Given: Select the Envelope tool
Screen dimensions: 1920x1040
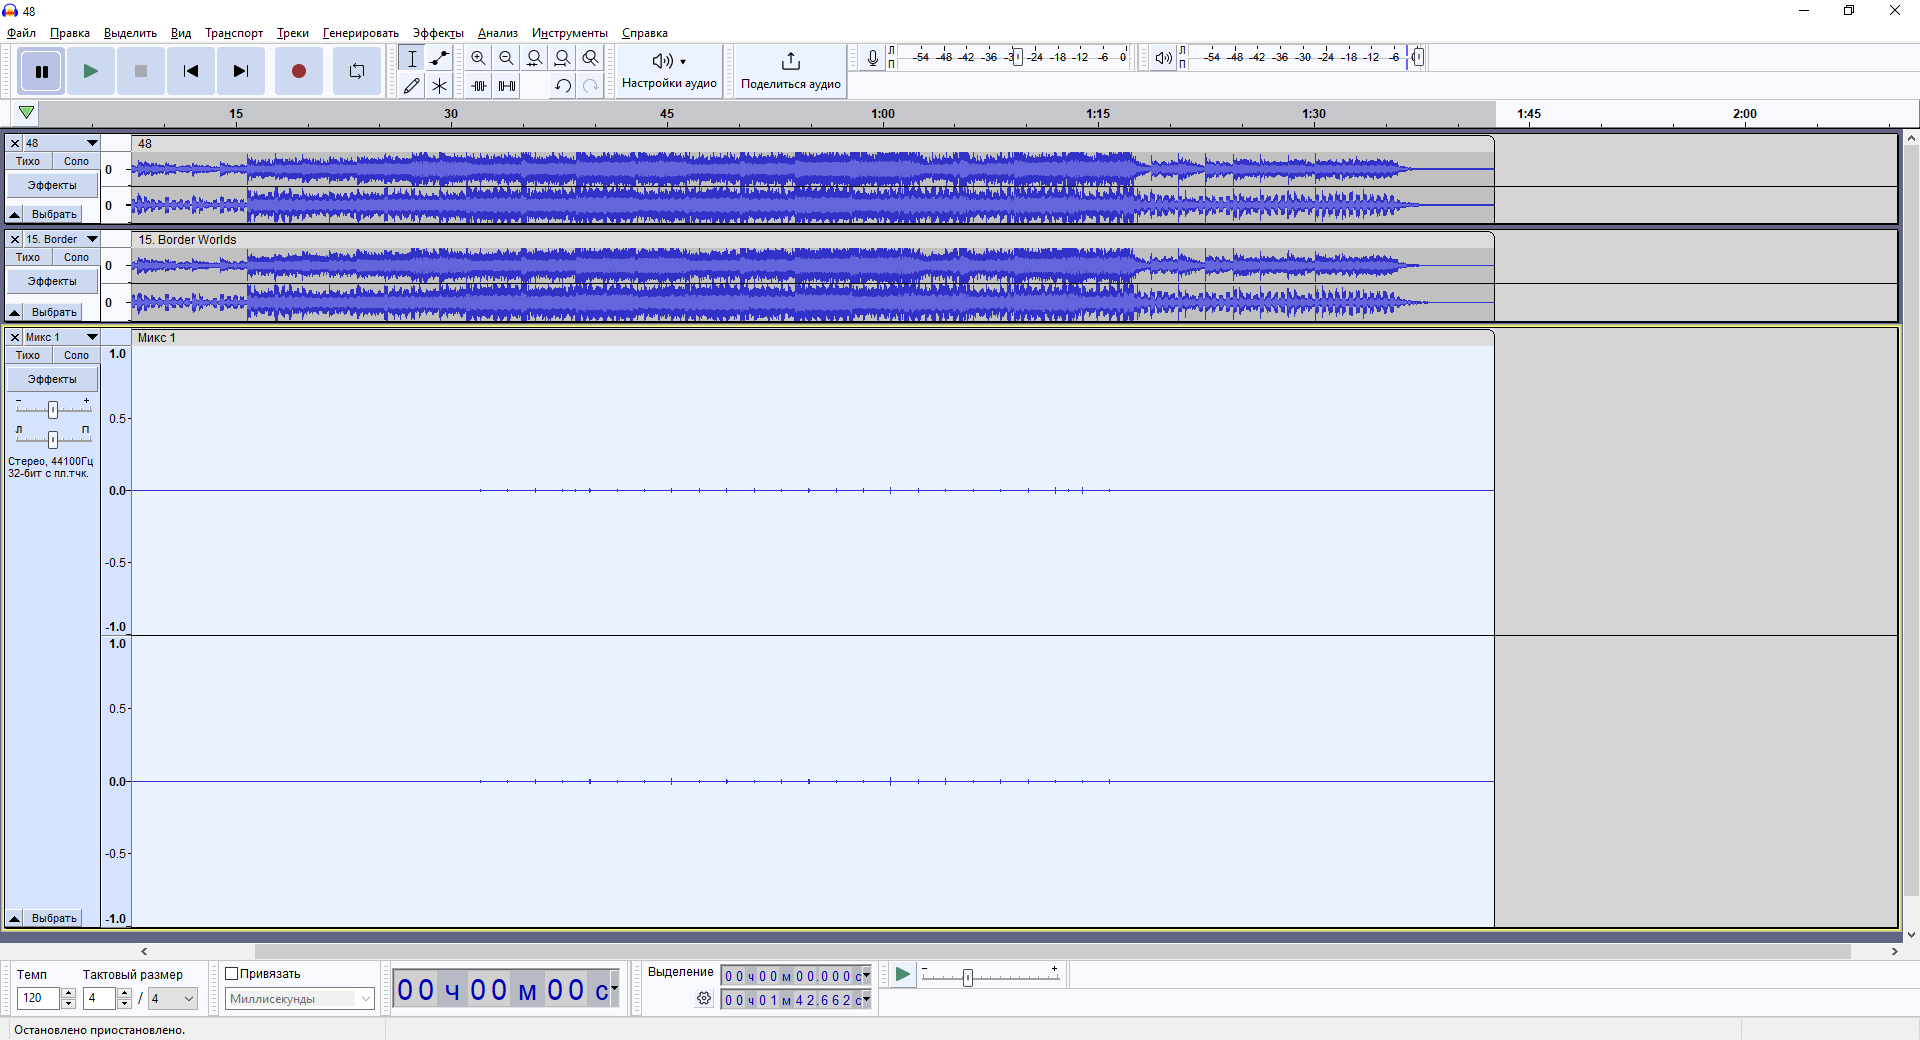Looking at the screenshot, I should tap(439, 58).
